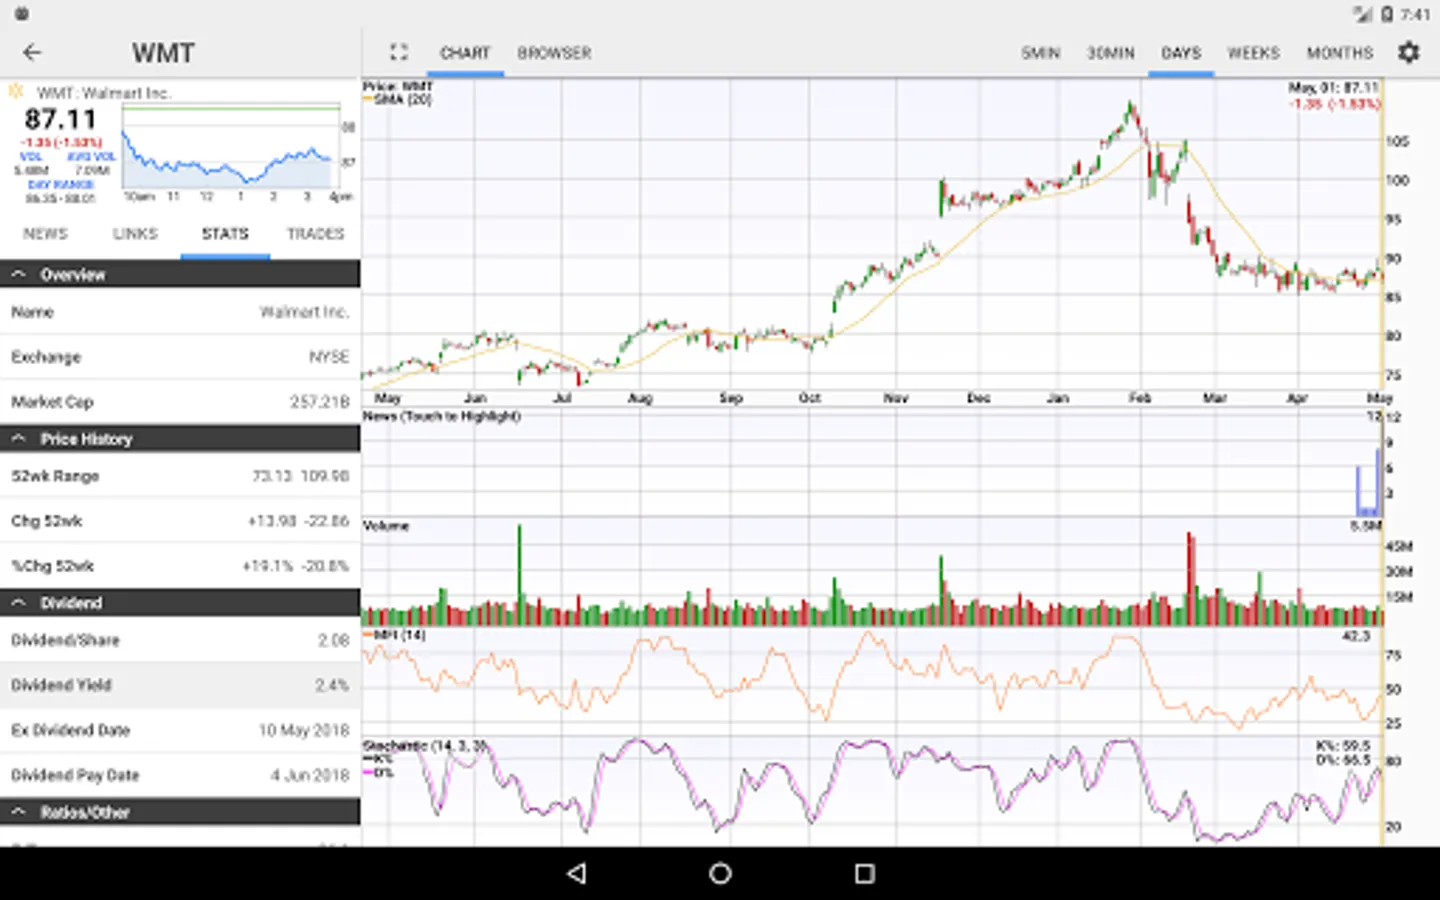Select the DAYS chart interval
Screen dimensions: 1440x900
coord(1181,53)
